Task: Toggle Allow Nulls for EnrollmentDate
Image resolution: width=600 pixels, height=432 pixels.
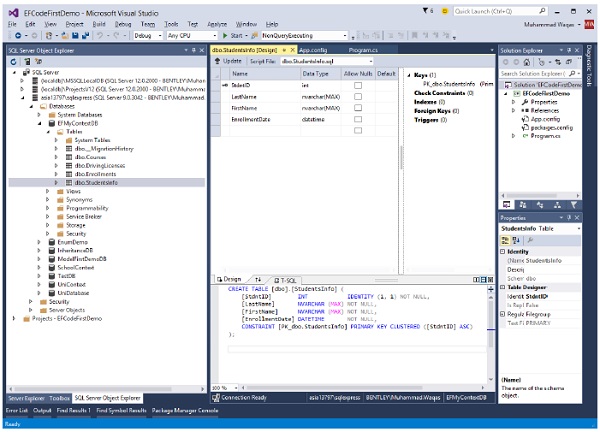Action: (358, 119)
